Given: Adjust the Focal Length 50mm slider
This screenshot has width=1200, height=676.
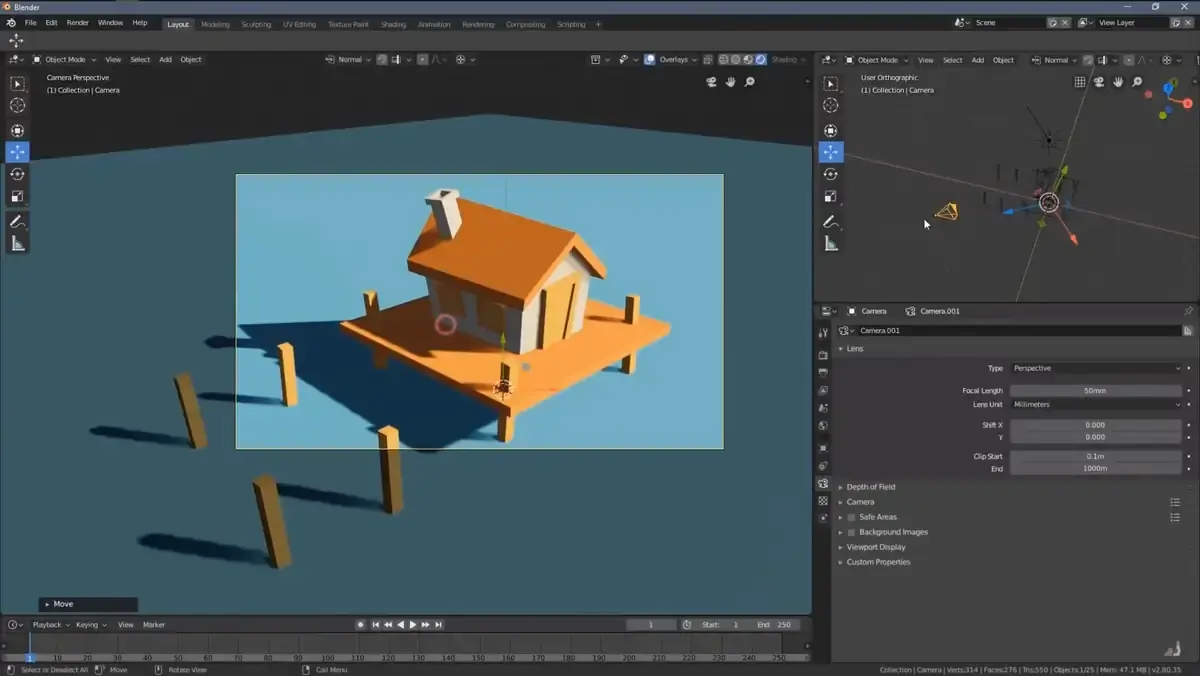Looking at the screenshot, I should (x=1095, y=391).
